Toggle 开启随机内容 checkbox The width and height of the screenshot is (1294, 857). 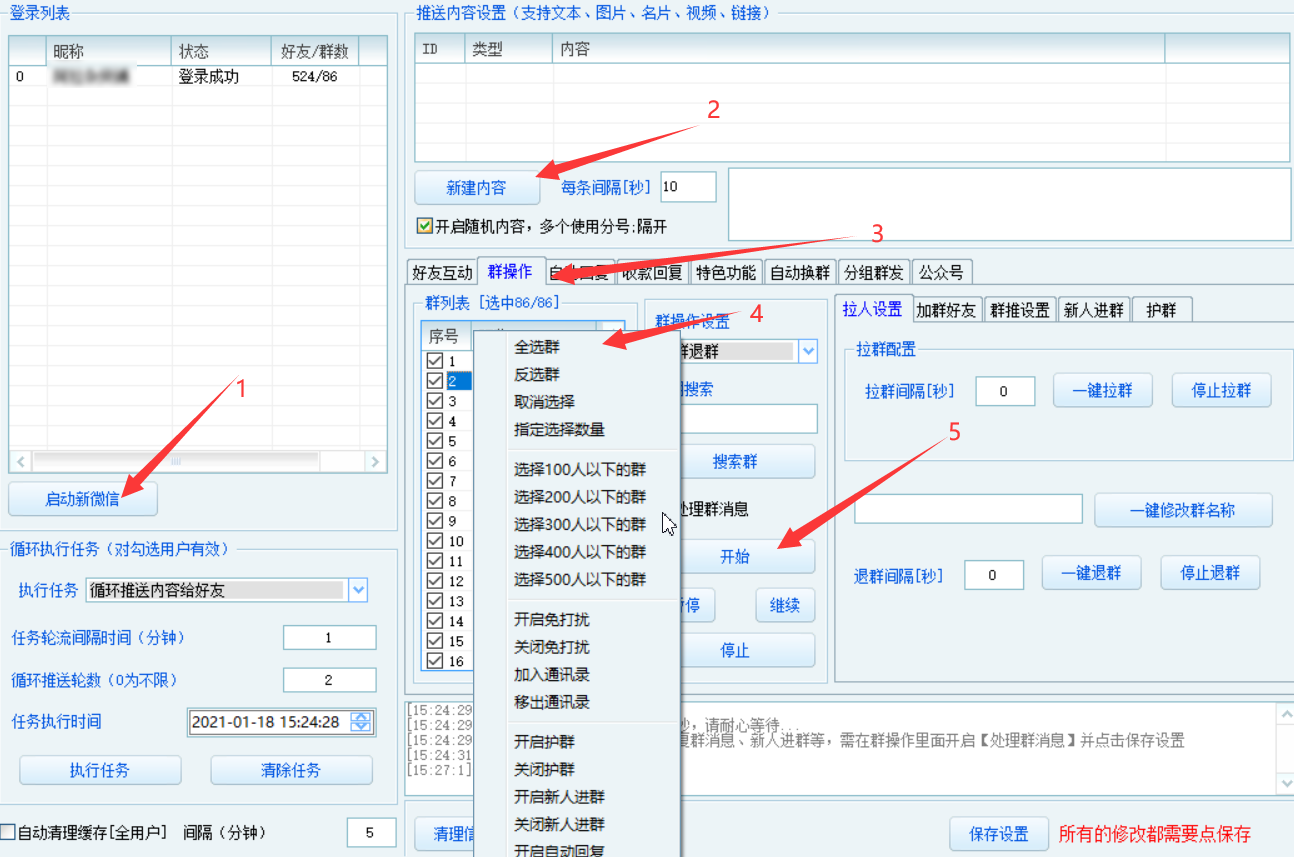pyautogui.click(x=425, y=226)
